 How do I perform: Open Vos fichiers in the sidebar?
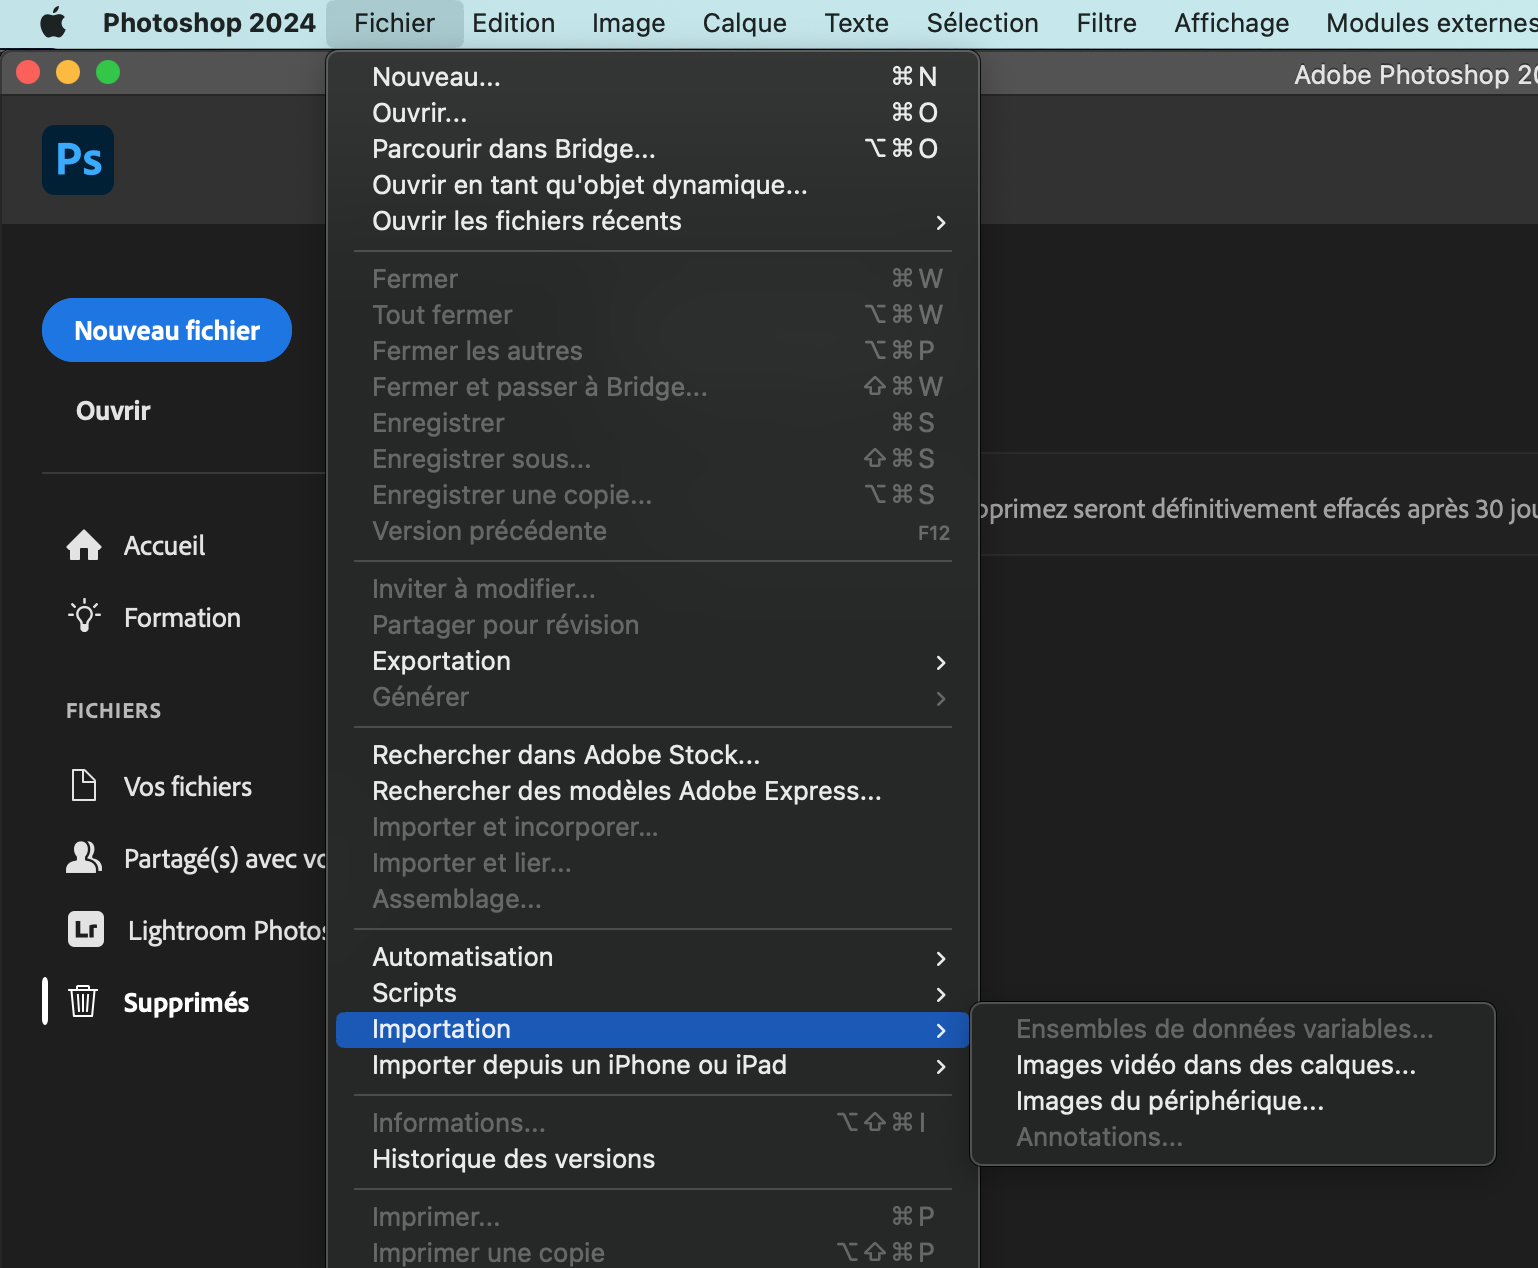(x=188, y=787)
